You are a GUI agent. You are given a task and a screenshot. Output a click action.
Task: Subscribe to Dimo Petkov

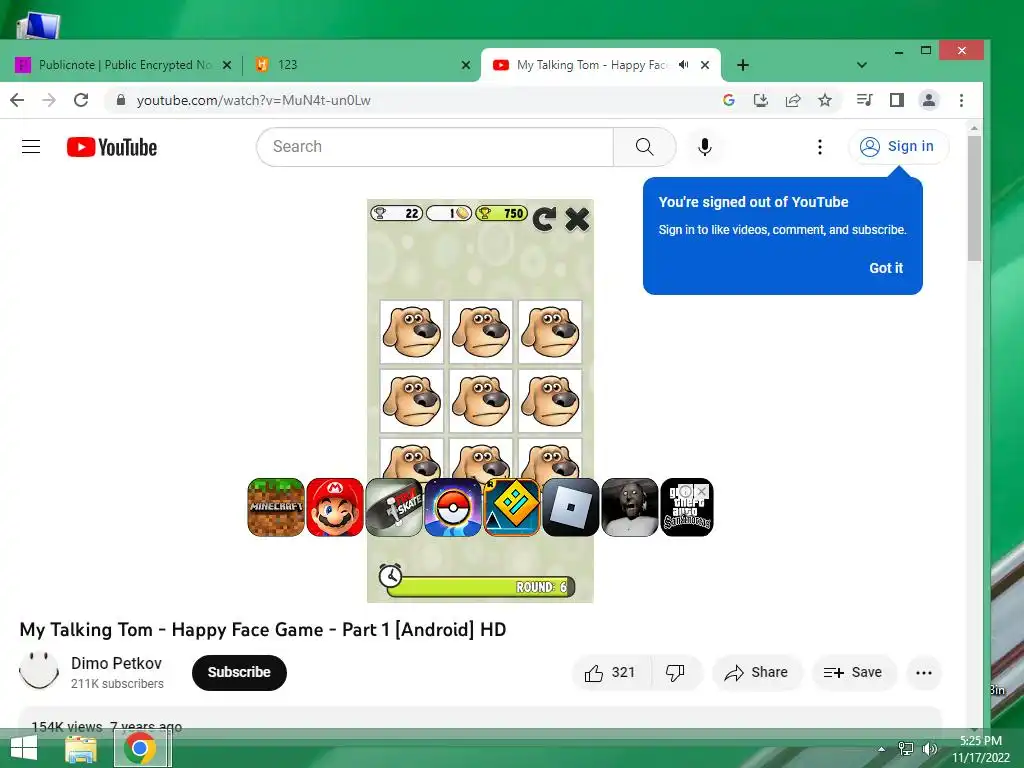pos(239,672)
